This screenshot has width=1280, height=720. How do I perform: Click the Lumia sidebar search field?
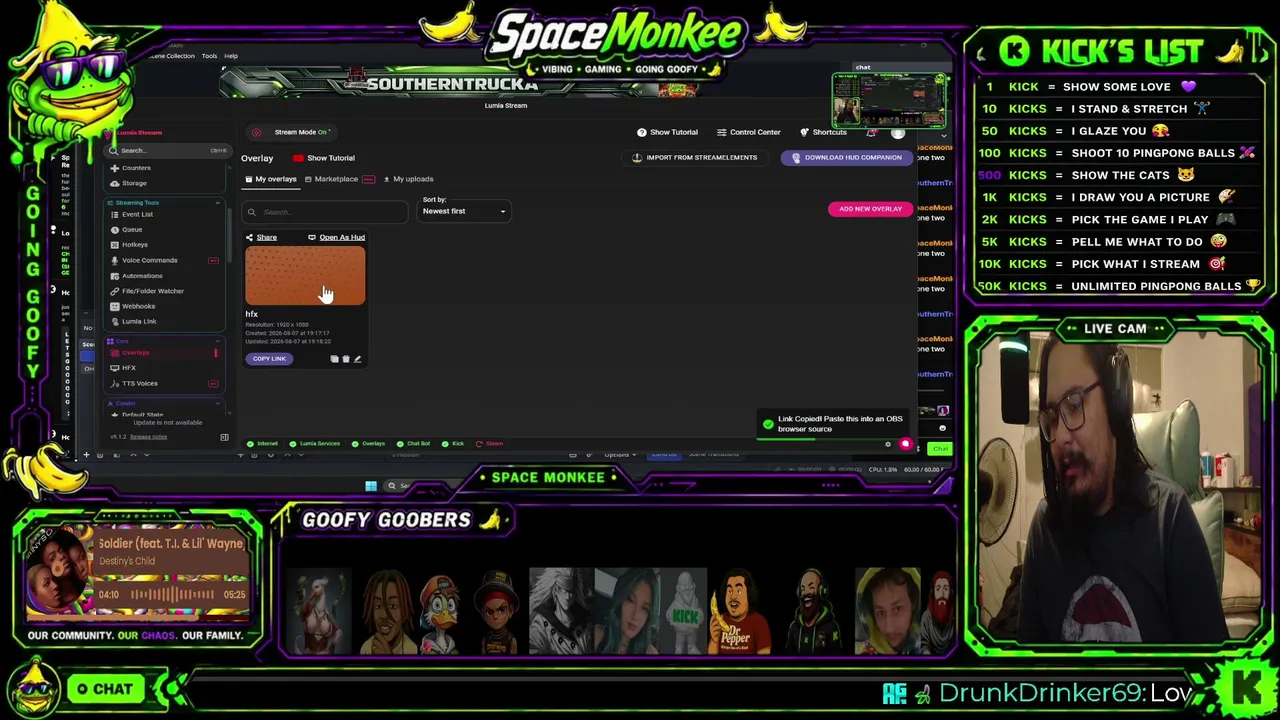[x=169, y=150]
